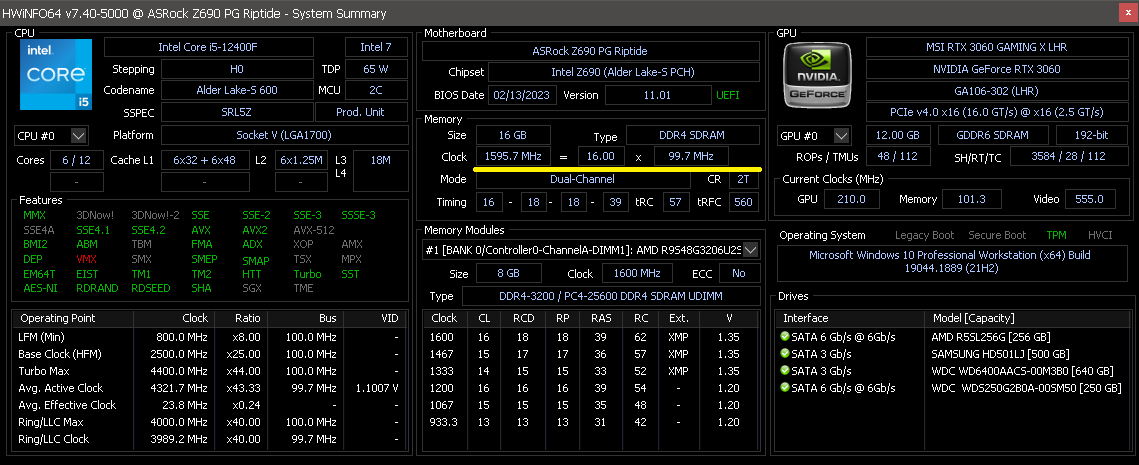
Task: Open the CPU #0 selector dropdown
Action: coord(79,135)
